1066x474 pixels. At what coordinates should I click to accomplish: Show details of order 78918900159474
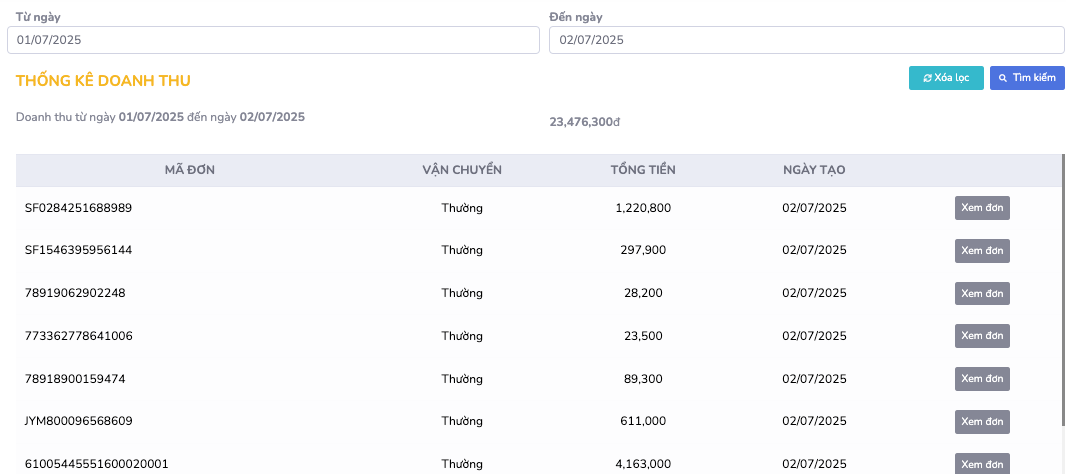pyautogui.click(x=982, y=379)
